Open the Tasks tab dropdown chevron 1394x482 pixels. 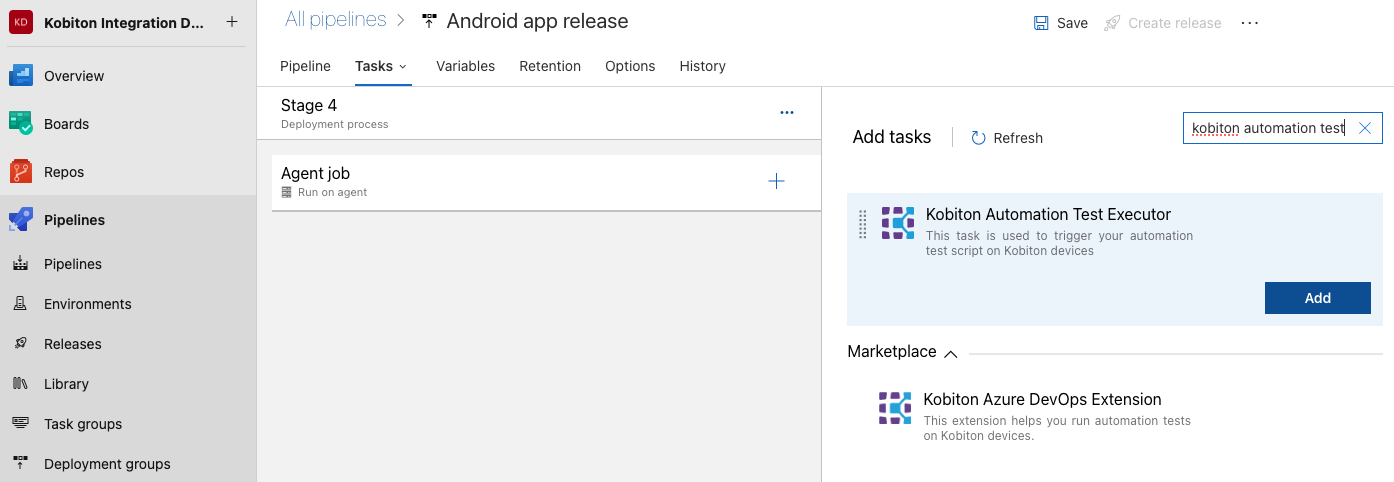click(x=403, y=66)
